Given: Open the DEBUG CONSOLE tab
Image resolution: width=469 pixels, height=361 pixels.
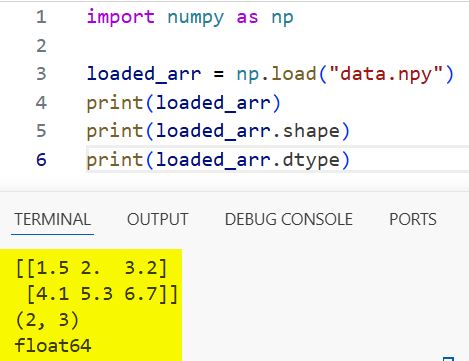Looking at the screenshot, I should click(x=289, y=219).
